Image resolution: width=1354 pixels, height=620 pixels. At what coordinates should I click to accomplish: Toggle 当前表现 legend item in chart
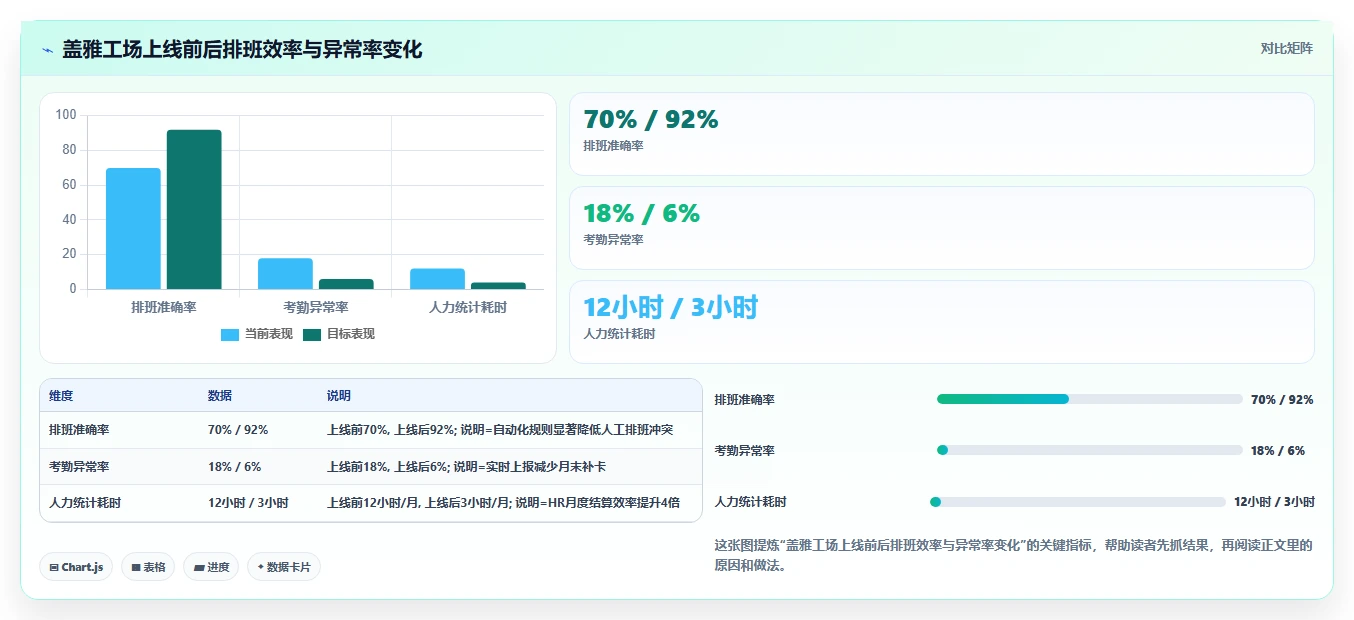pos(257,334)
